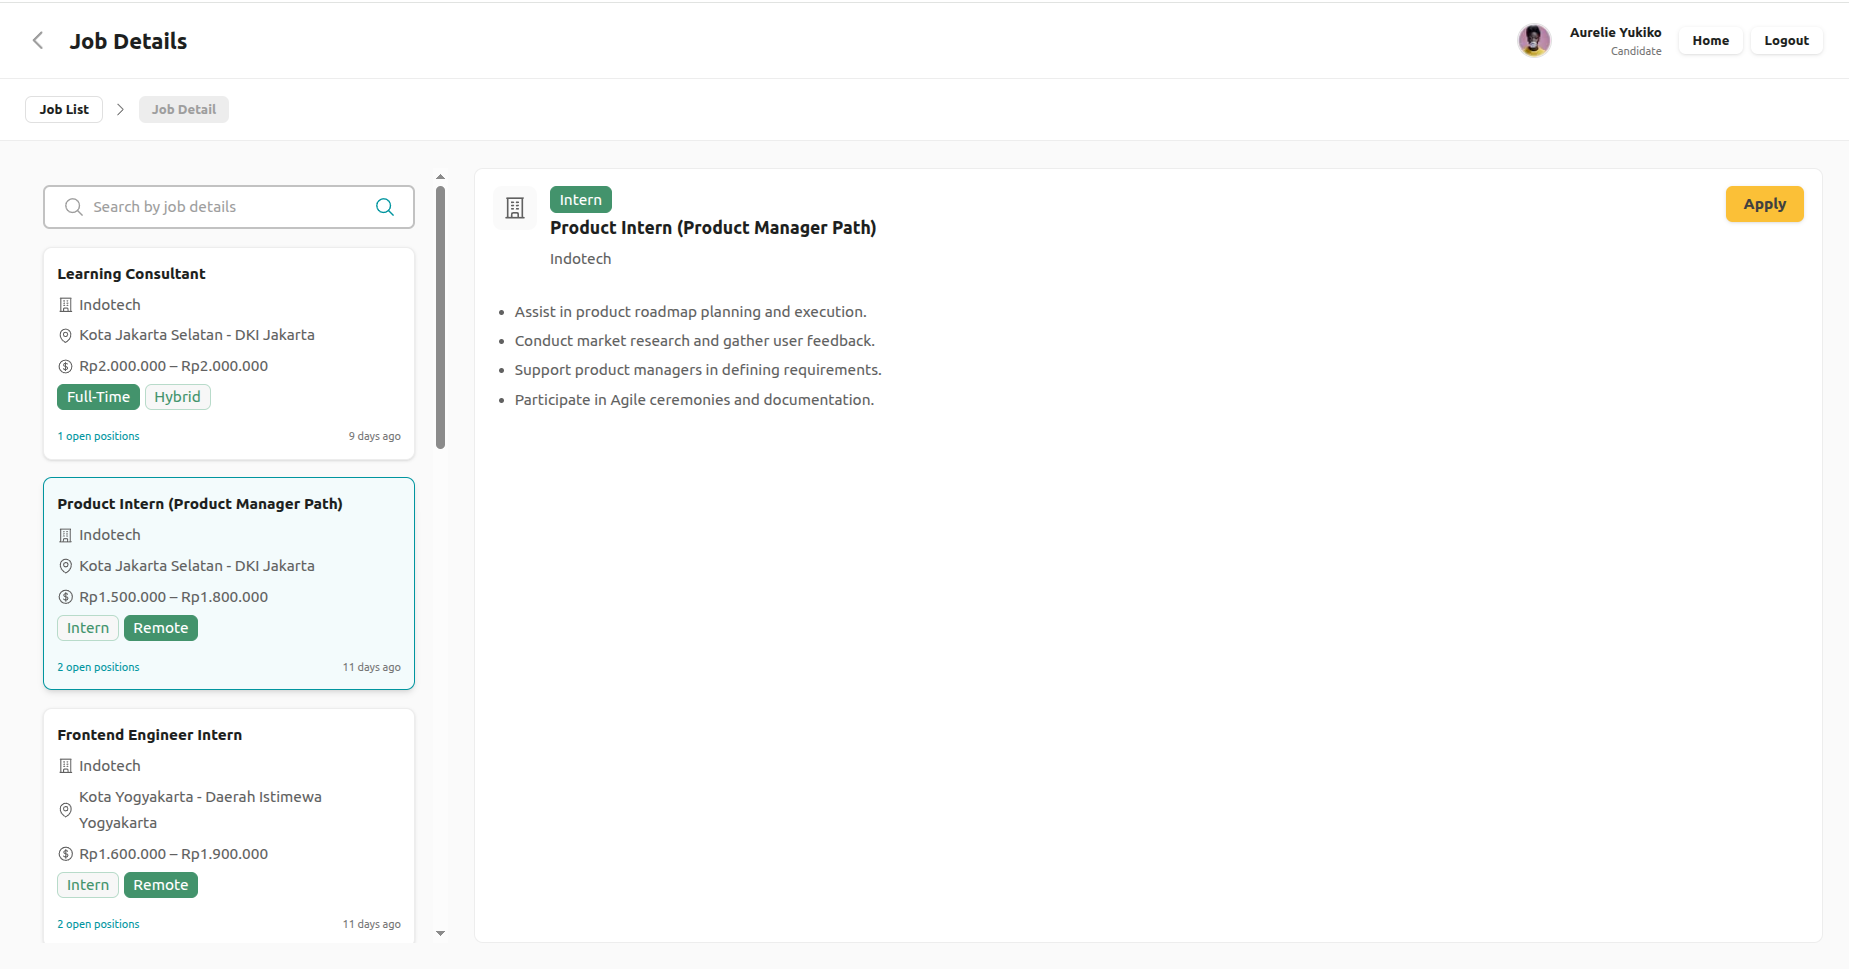
Task: Expand the breadcrumb chevron after Job List
Action: [x=120, y=109]
